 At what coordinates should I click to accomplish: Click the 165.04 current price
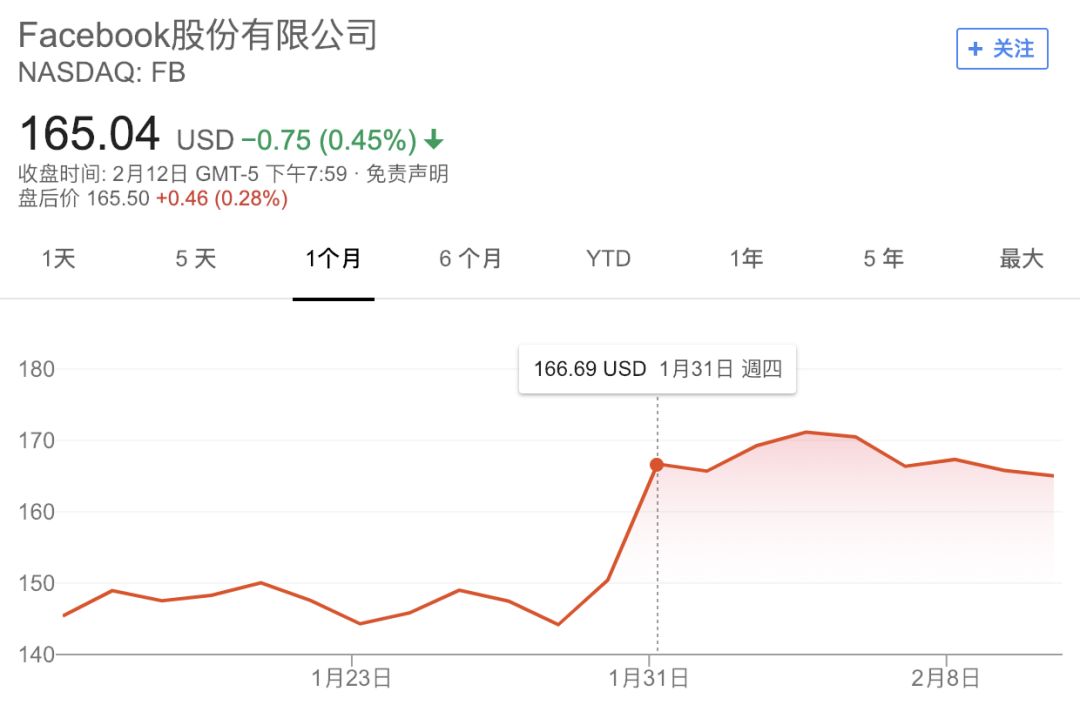click(x=89, y=134)
